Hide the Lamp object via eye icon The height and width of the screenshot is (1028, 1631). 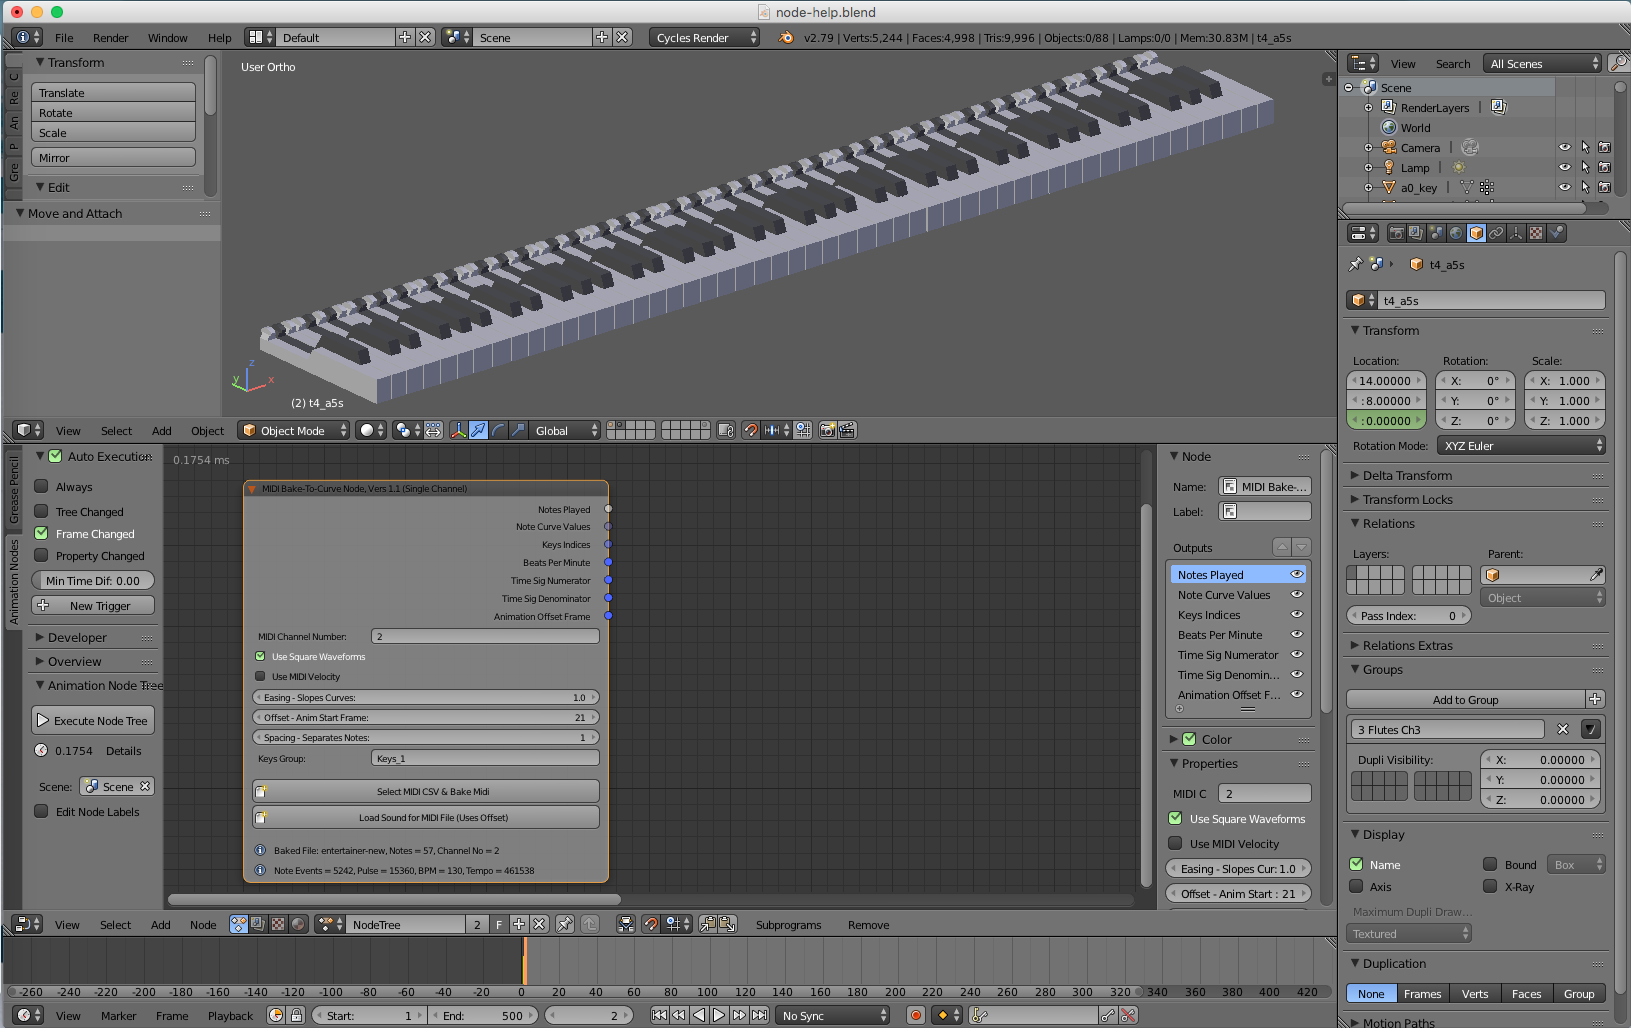1564,168
